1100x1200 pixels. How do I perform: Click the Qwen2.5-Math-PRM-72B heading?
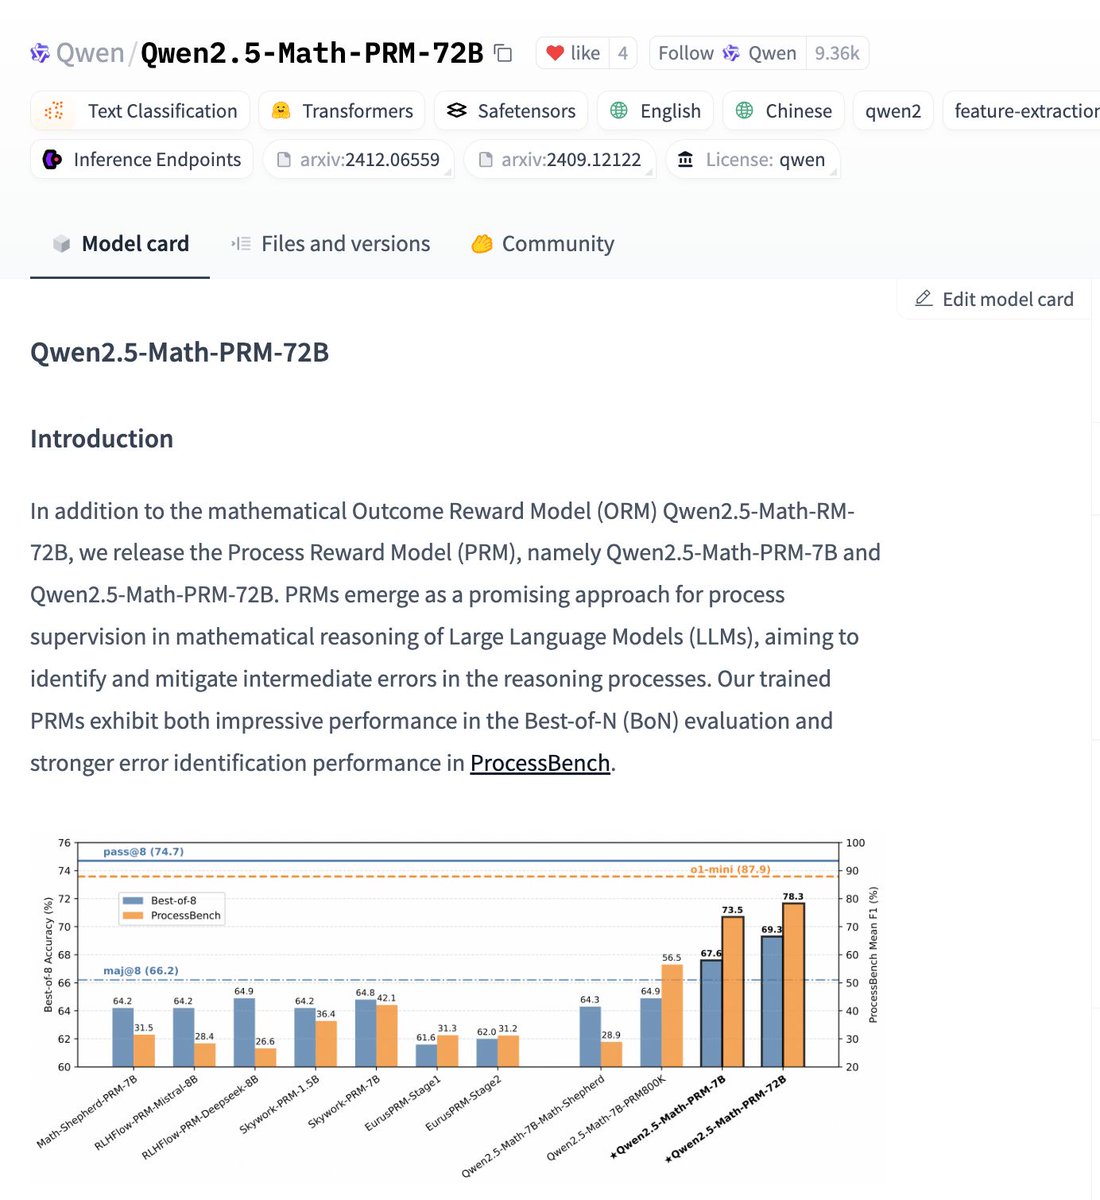coord(179,352)
